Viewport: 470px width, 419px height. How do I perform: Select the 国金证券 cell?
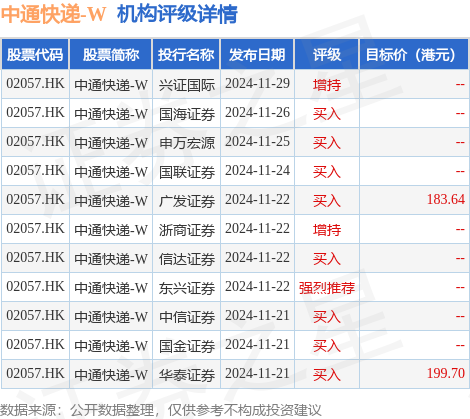[187, 346]
